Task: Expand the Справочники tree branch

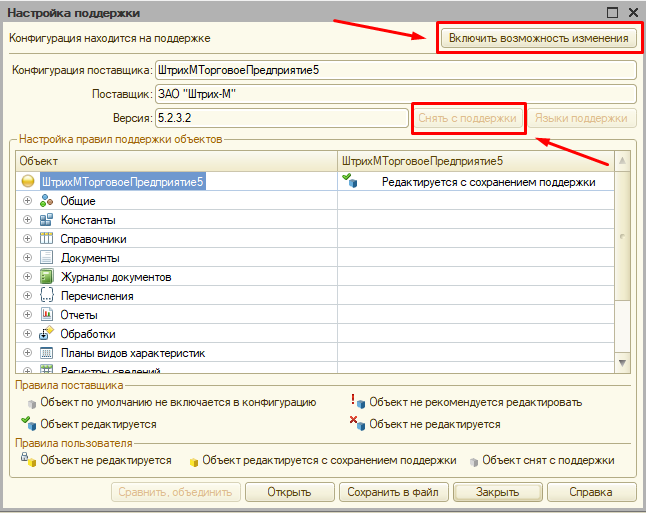Action: tap(27, 239)
